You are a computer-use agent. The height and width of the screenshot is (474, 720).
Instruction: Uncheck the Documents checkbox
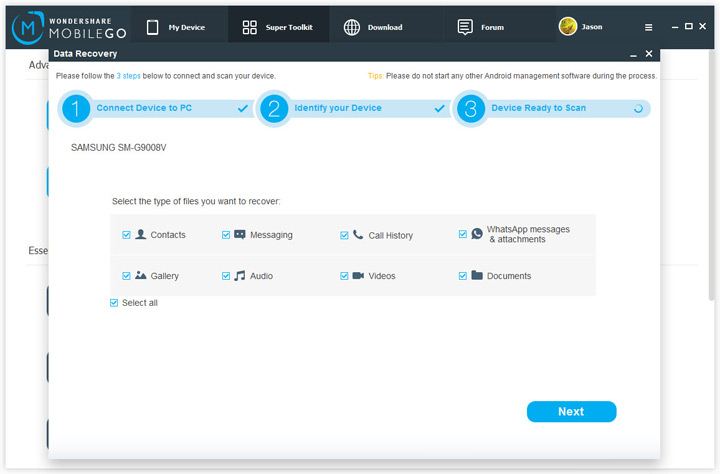pyautogui.click(x=462, y=276)
